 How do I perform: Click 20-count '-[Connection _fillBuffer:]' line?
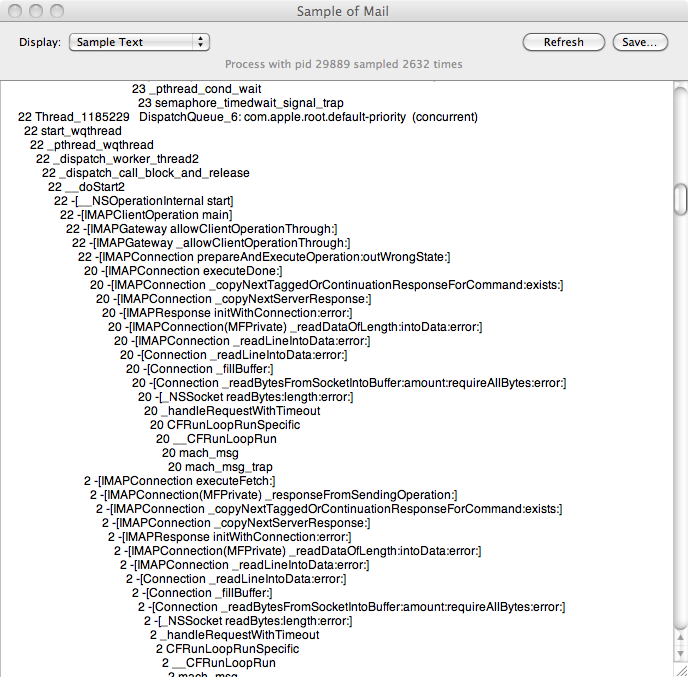[200, 369]
